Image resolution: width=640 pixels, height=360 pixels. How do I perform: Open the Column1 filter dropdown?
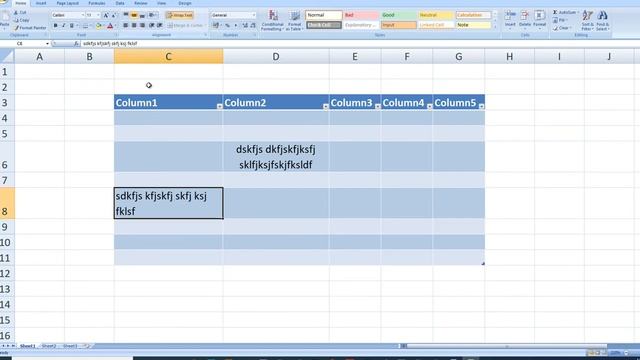[220, 106]
